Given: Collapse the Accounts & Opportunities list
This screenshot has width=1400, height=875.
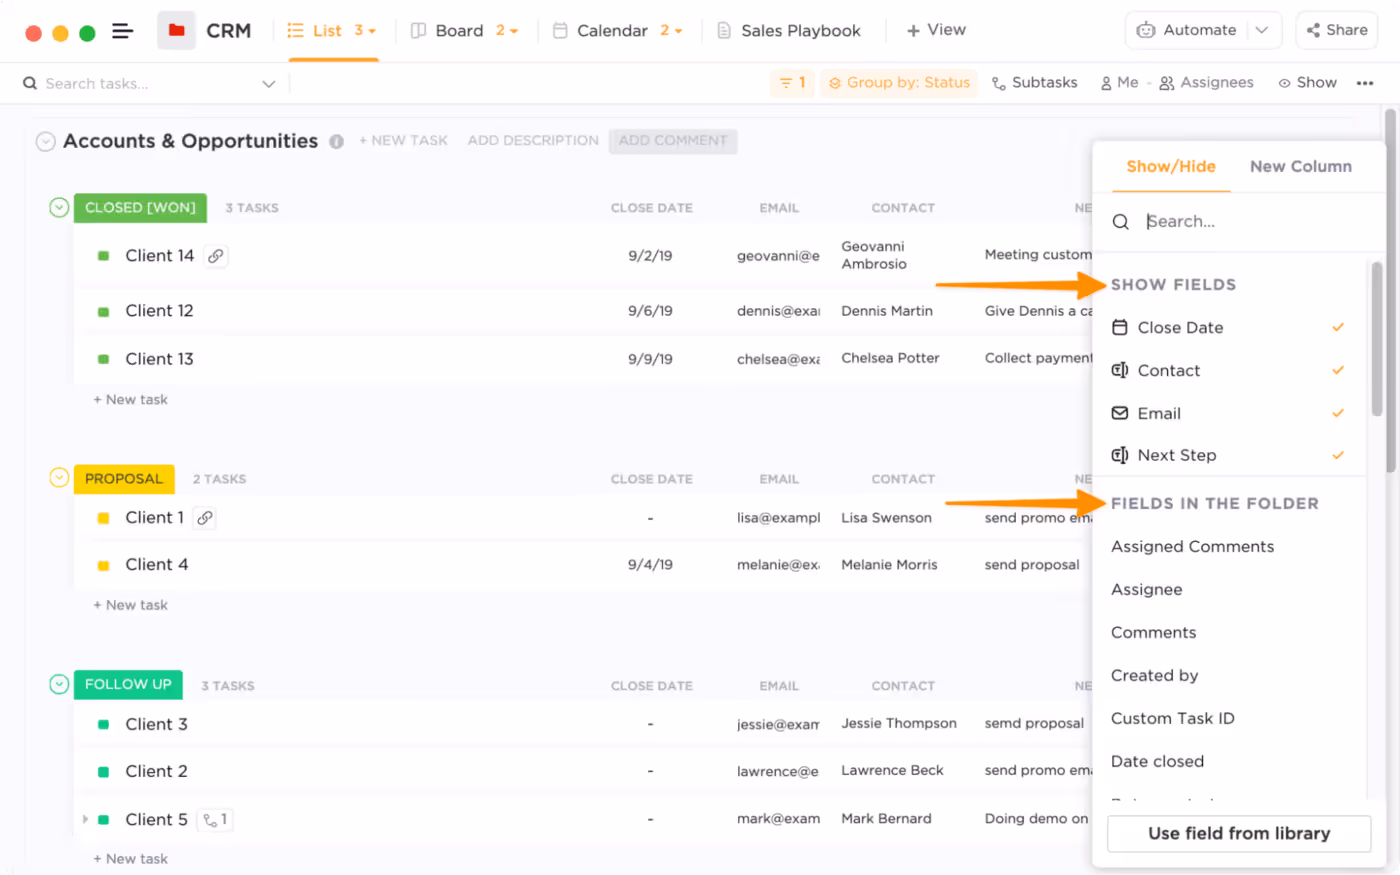Looking at the screenshot, I should [x=45, y=142].
